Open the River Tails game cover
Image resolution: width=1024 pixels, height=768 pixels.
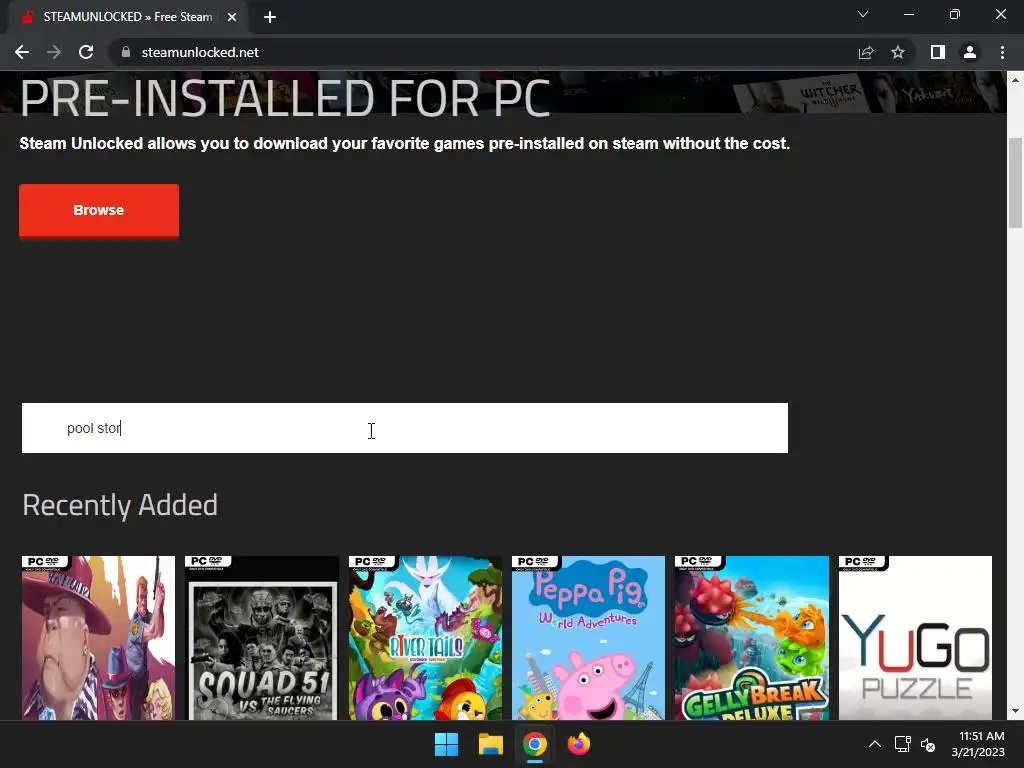click(425, 638)
